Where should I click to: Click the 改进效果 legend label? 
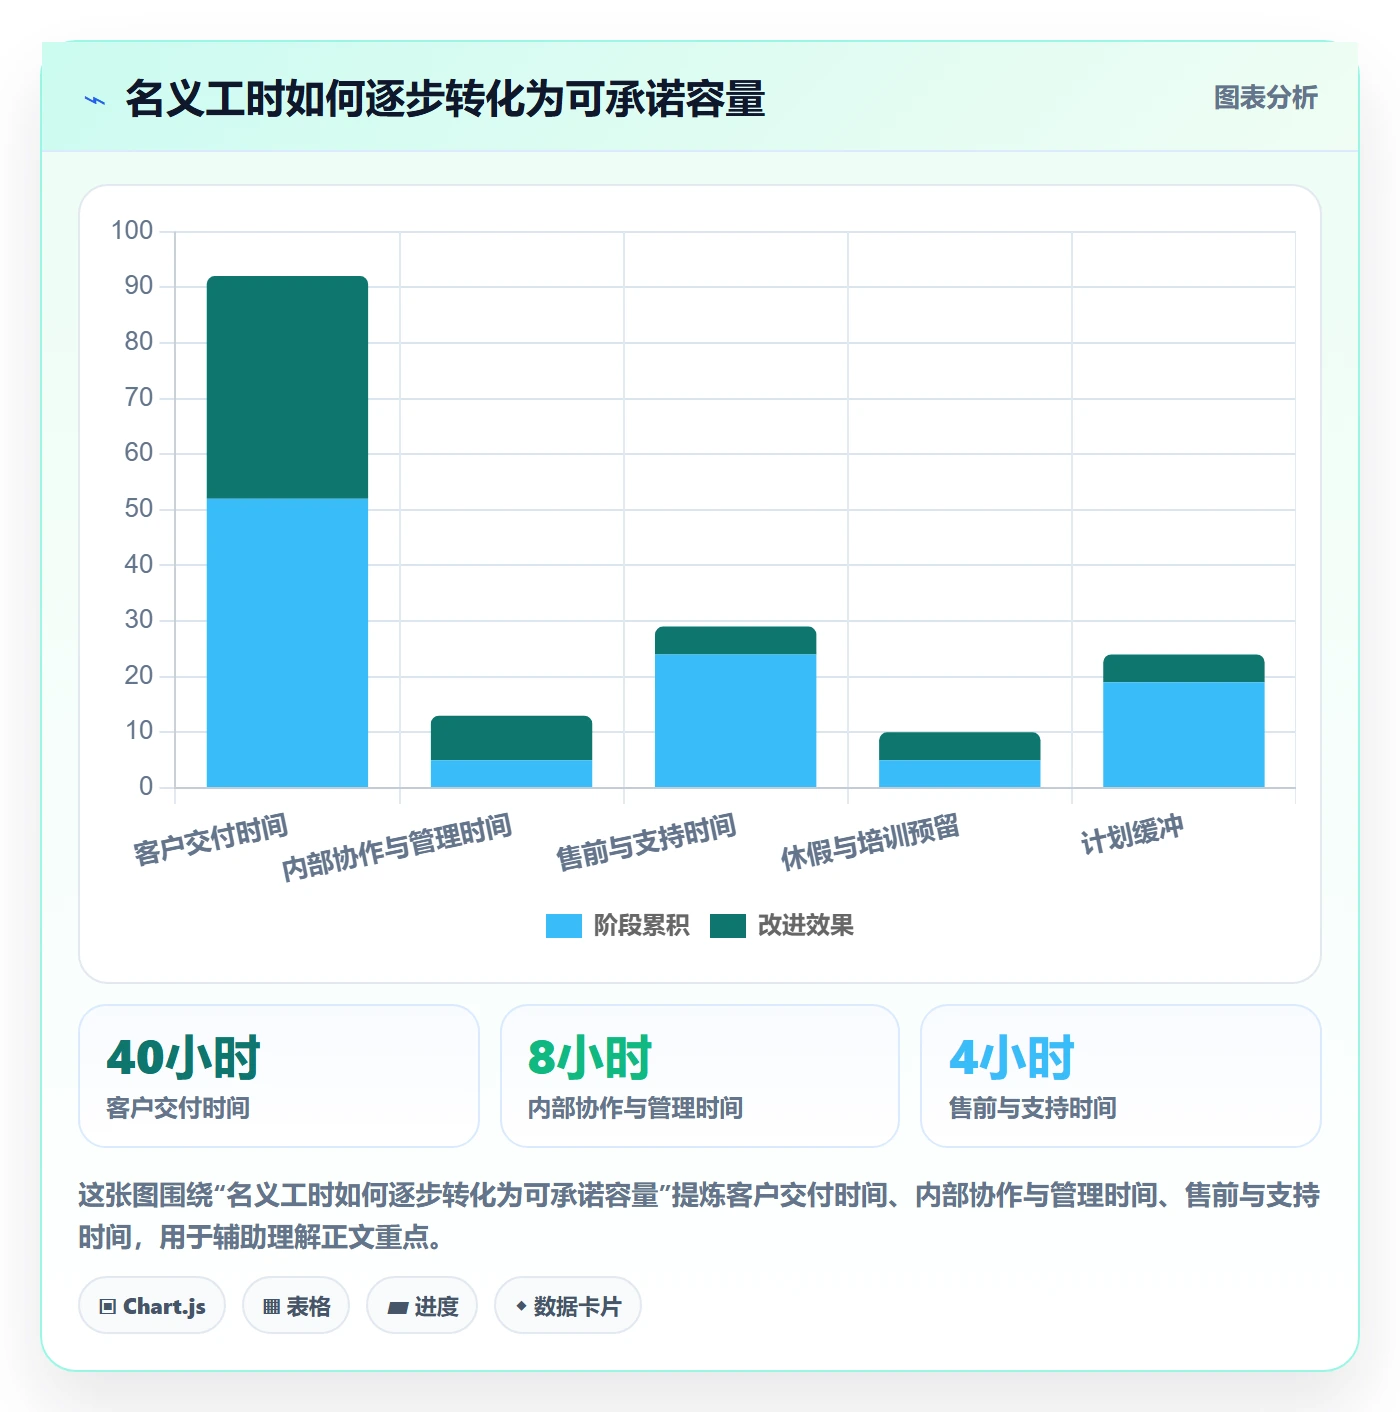(805, 926)
